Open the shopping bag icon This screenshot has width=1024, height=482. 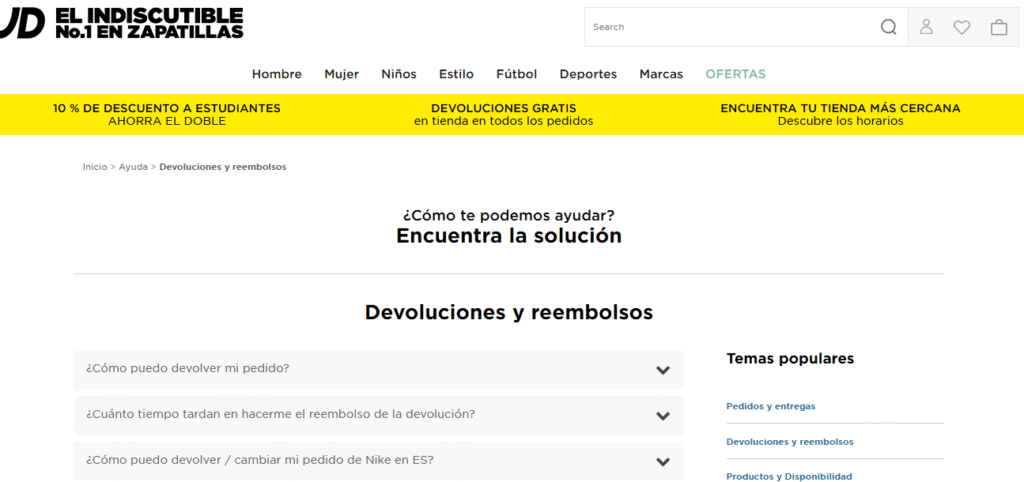(x=998, y=27)
